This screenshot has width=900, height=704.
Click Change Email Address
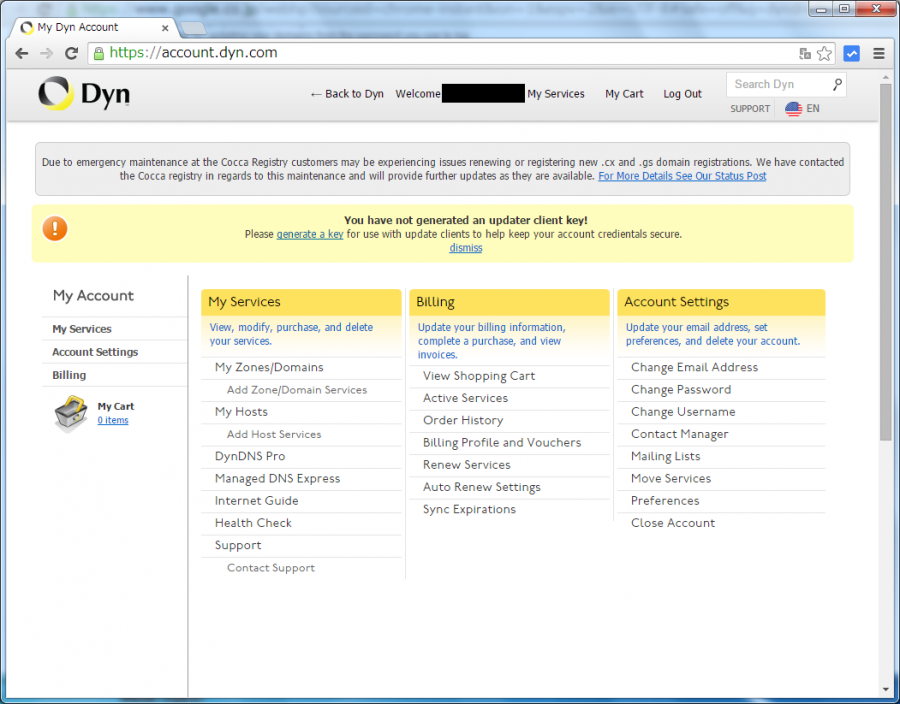[x=695, y=367]
